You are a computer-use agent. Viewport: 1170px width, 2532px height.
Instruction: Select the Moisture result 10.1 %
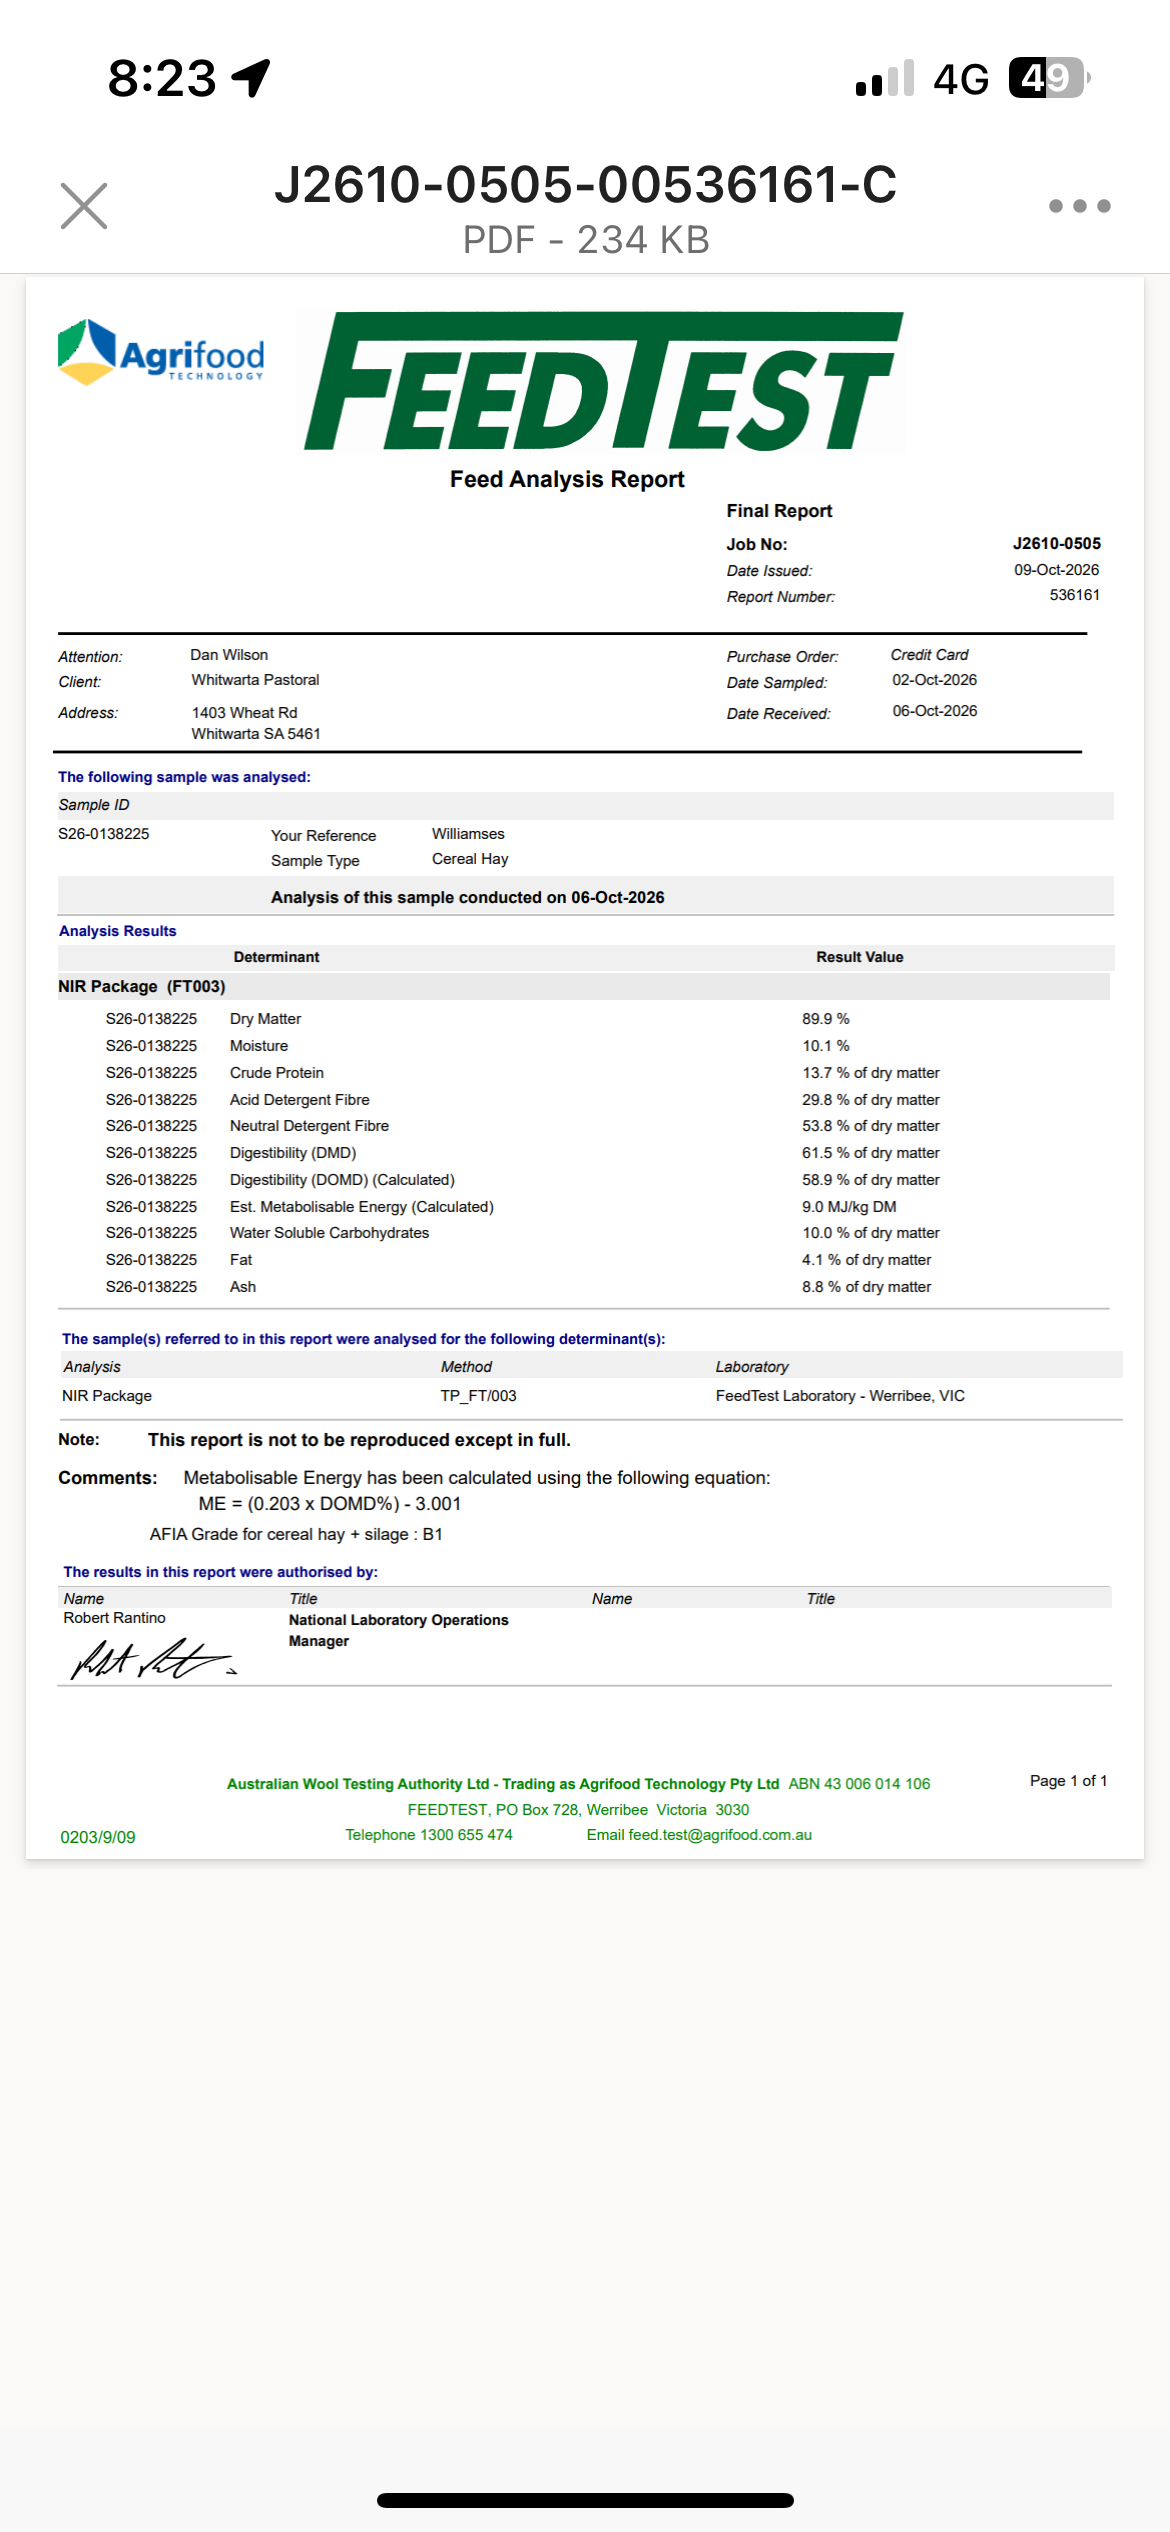[825, 1046]
